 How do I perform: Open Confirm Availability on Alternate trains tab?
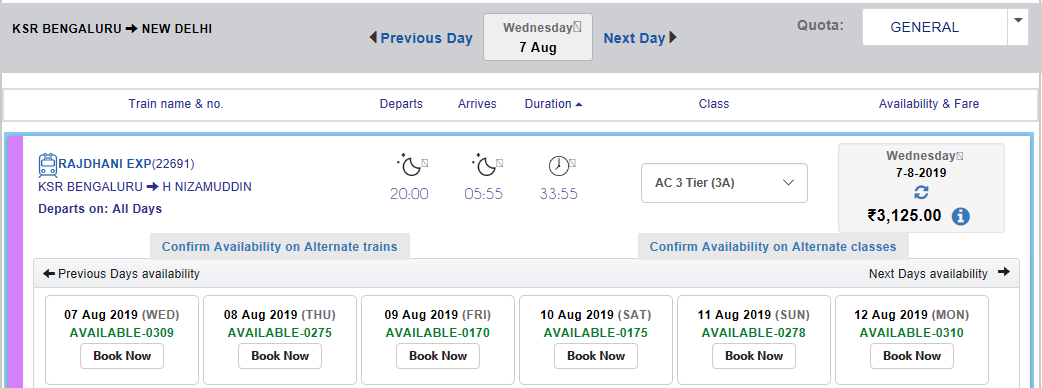(x=280, y=246)
